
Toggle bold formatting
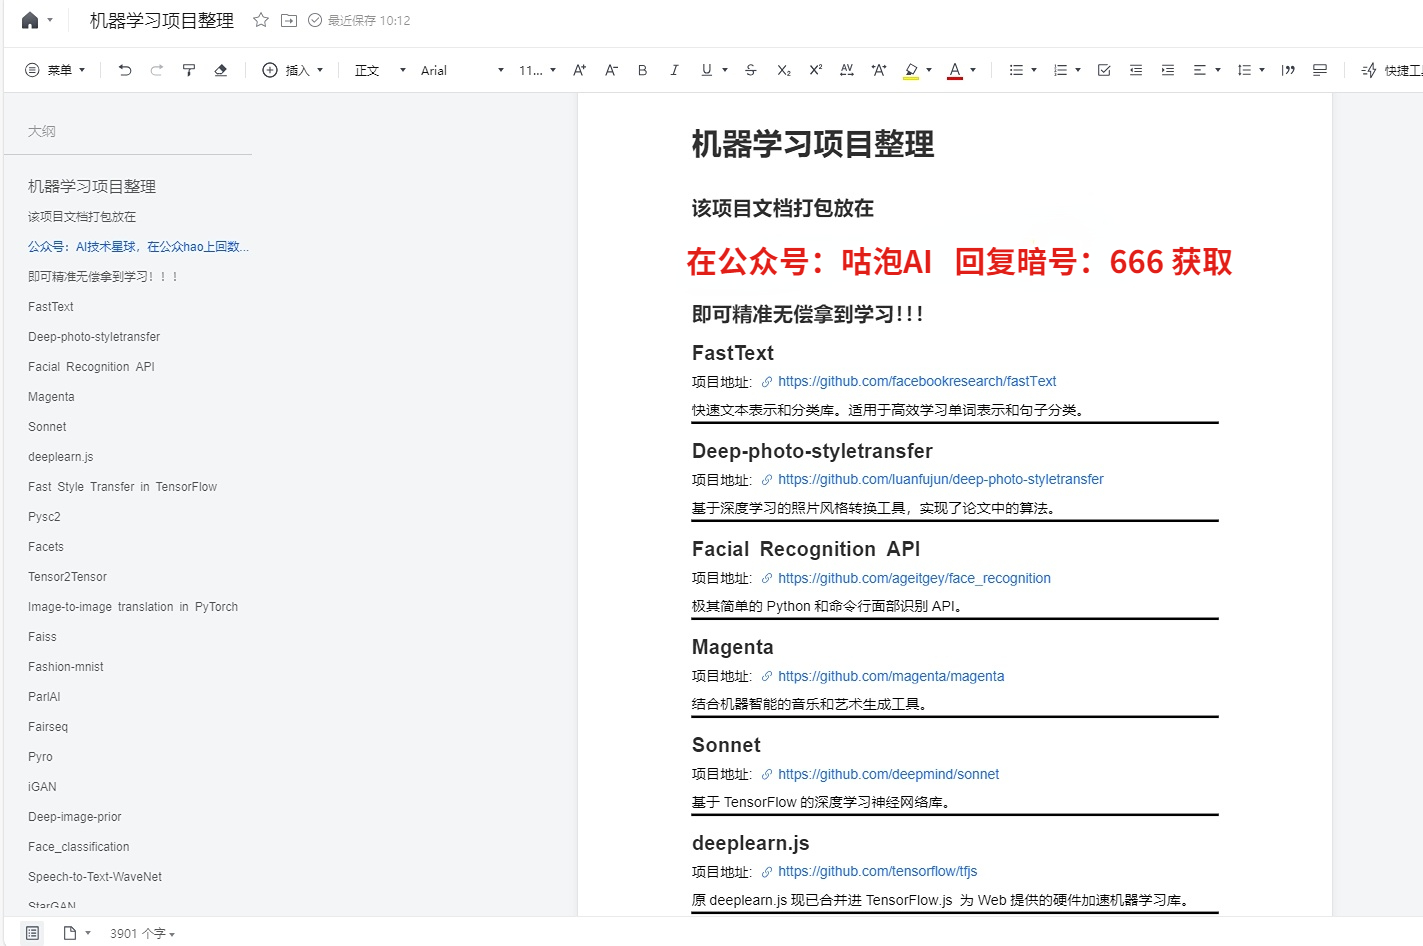click(x=643, y=70)
